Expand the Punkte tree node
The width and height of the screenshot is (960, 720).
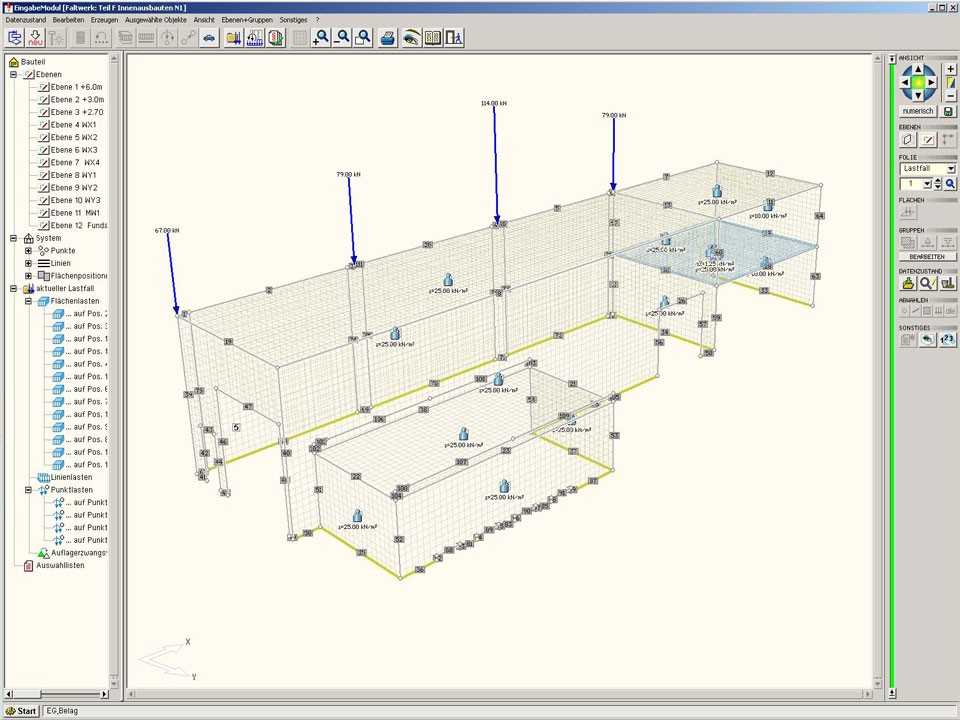click(28, 251)
